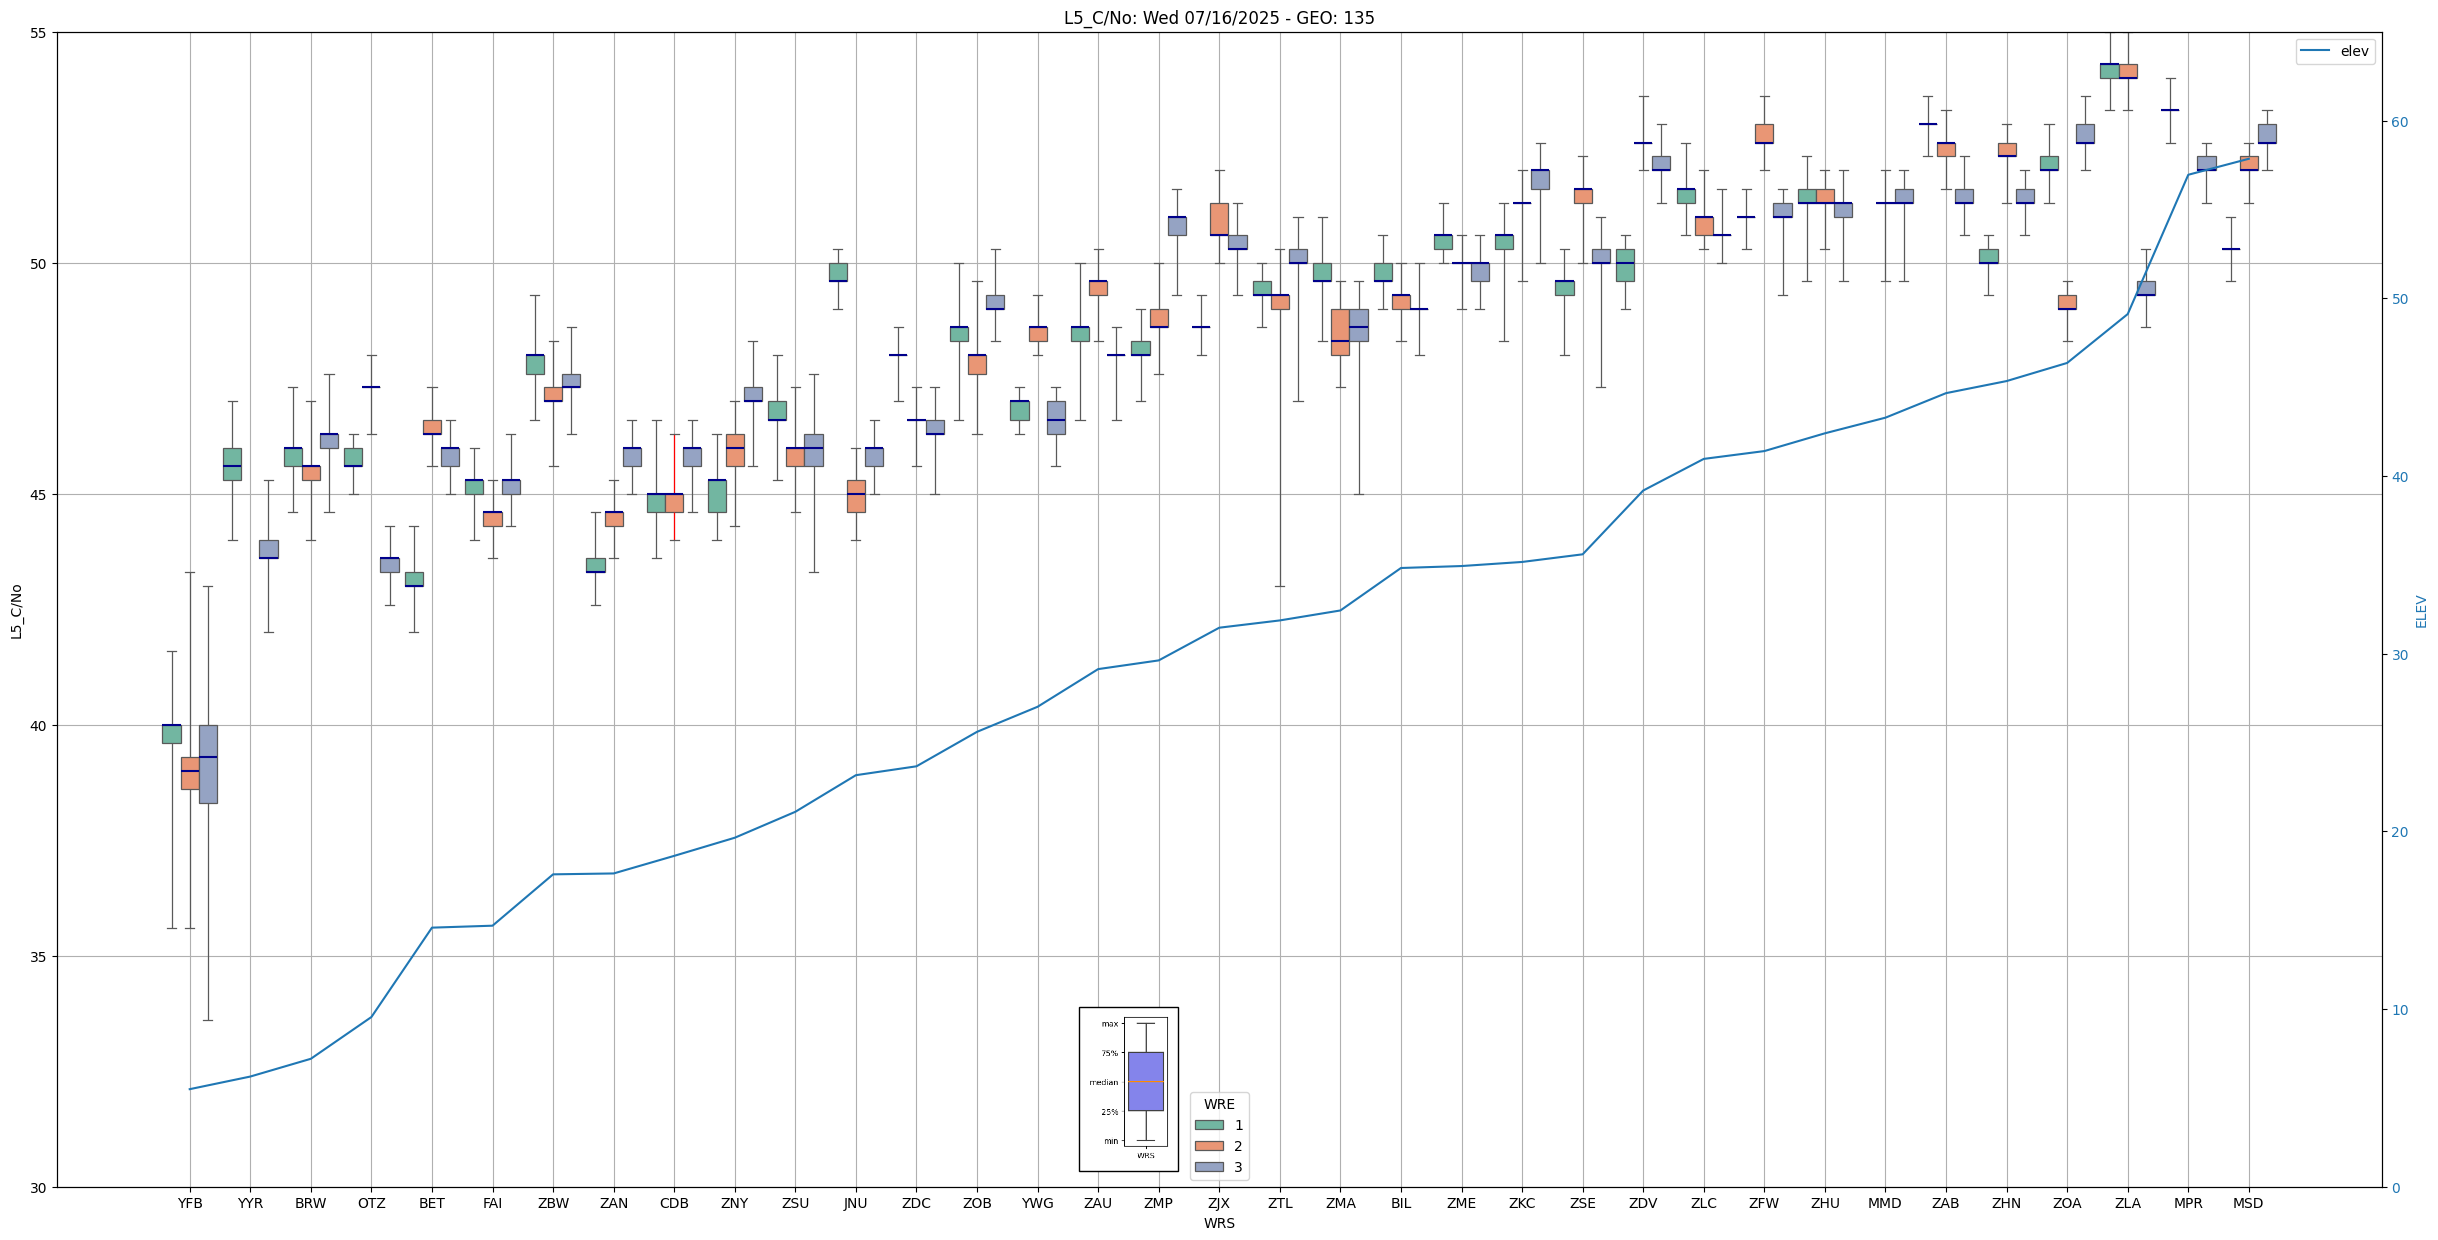Screen dimensions: 2438x1240
Task: Click the L5_C/No y-axis label
Action: (x=16, y=611)
